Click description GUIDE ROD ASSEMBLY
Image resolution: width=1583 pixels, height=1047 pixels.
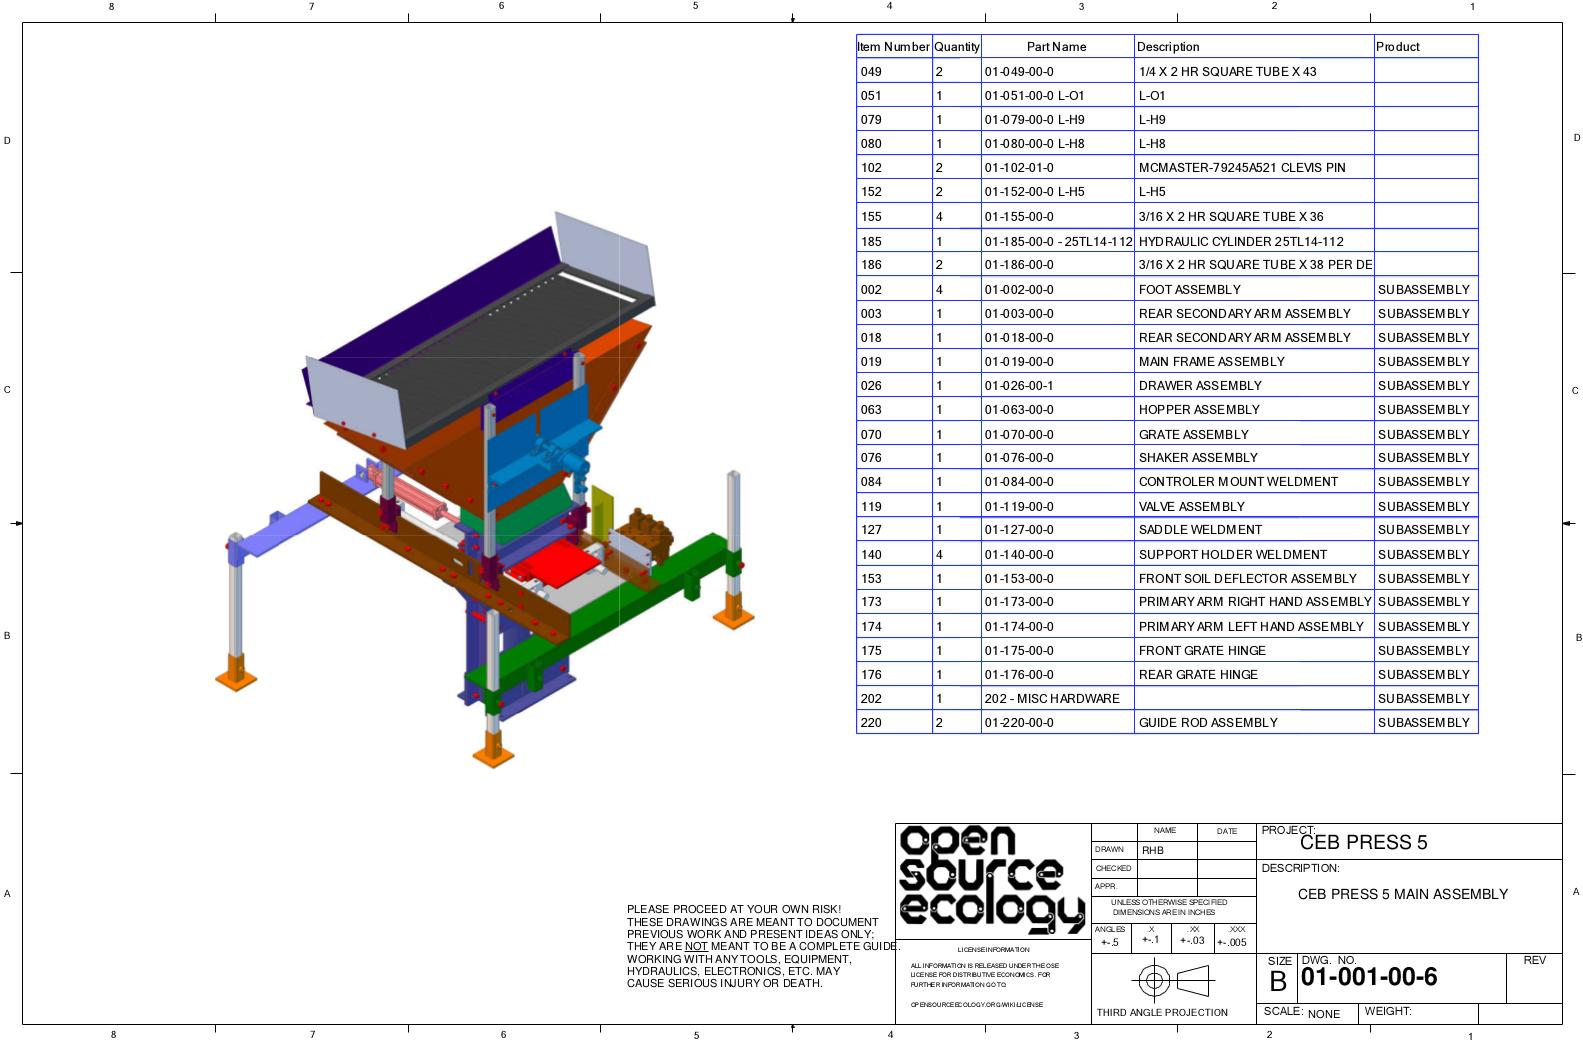tap(1208, 723)
